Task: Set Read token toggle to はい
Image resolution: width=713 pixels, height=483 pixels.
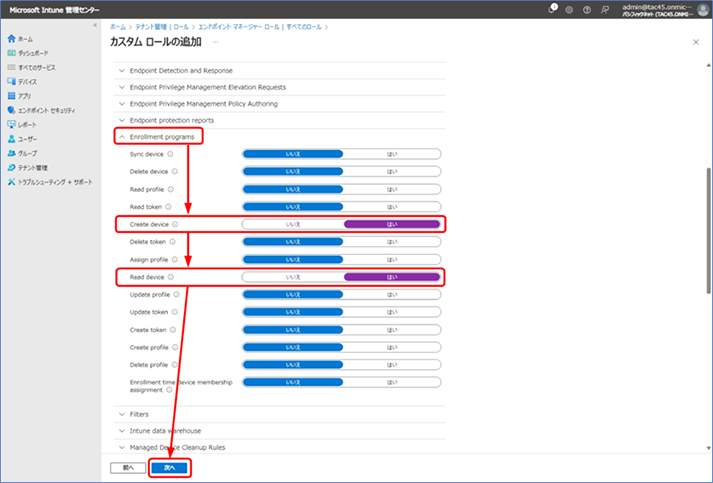Action: (x=392, y=207)
